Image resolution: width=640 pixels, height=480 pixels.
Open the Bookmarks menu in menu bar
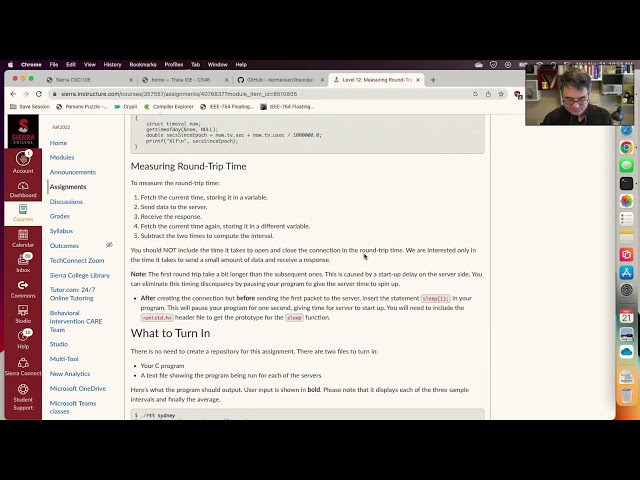coord(143,64)
